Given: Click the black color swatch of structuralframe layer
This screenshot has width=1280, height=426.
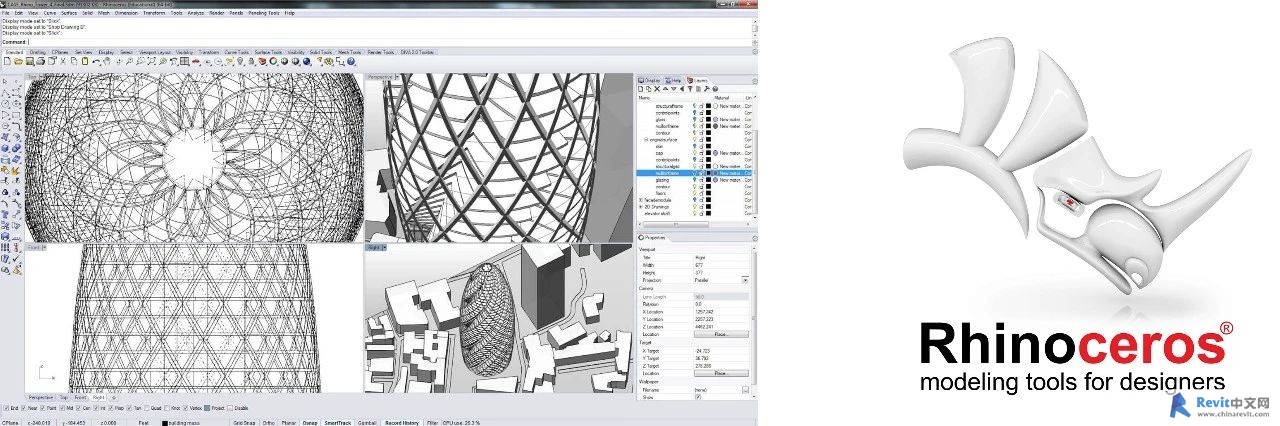Looking at the screenshot, I should point(708,106).
